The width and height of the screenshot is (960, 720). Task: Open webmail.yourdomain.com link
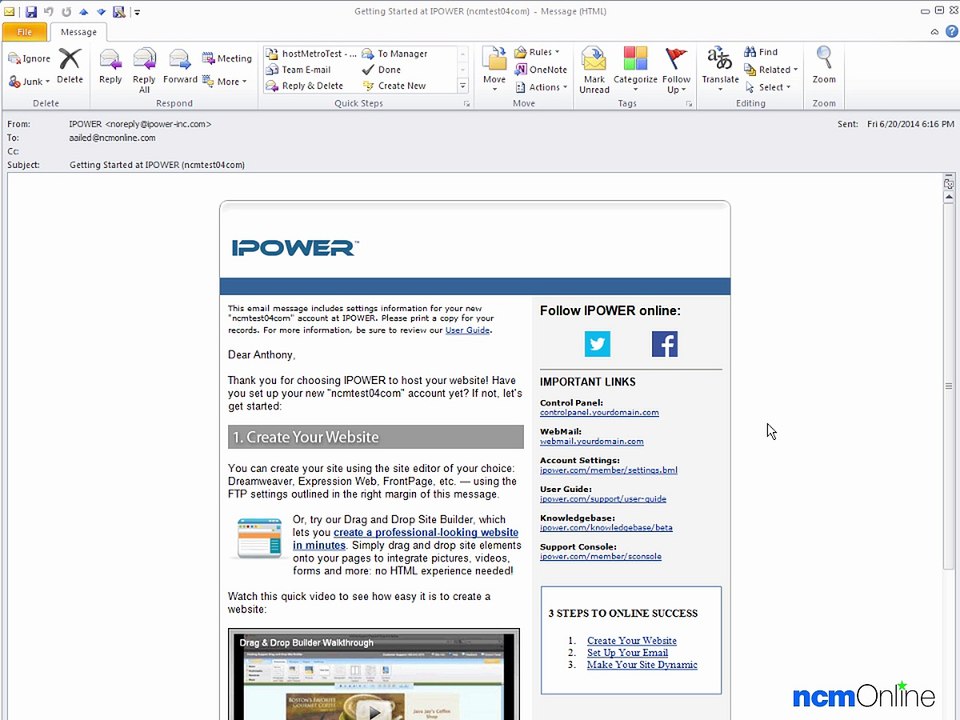pyautogui.click(x=591, y=441)
